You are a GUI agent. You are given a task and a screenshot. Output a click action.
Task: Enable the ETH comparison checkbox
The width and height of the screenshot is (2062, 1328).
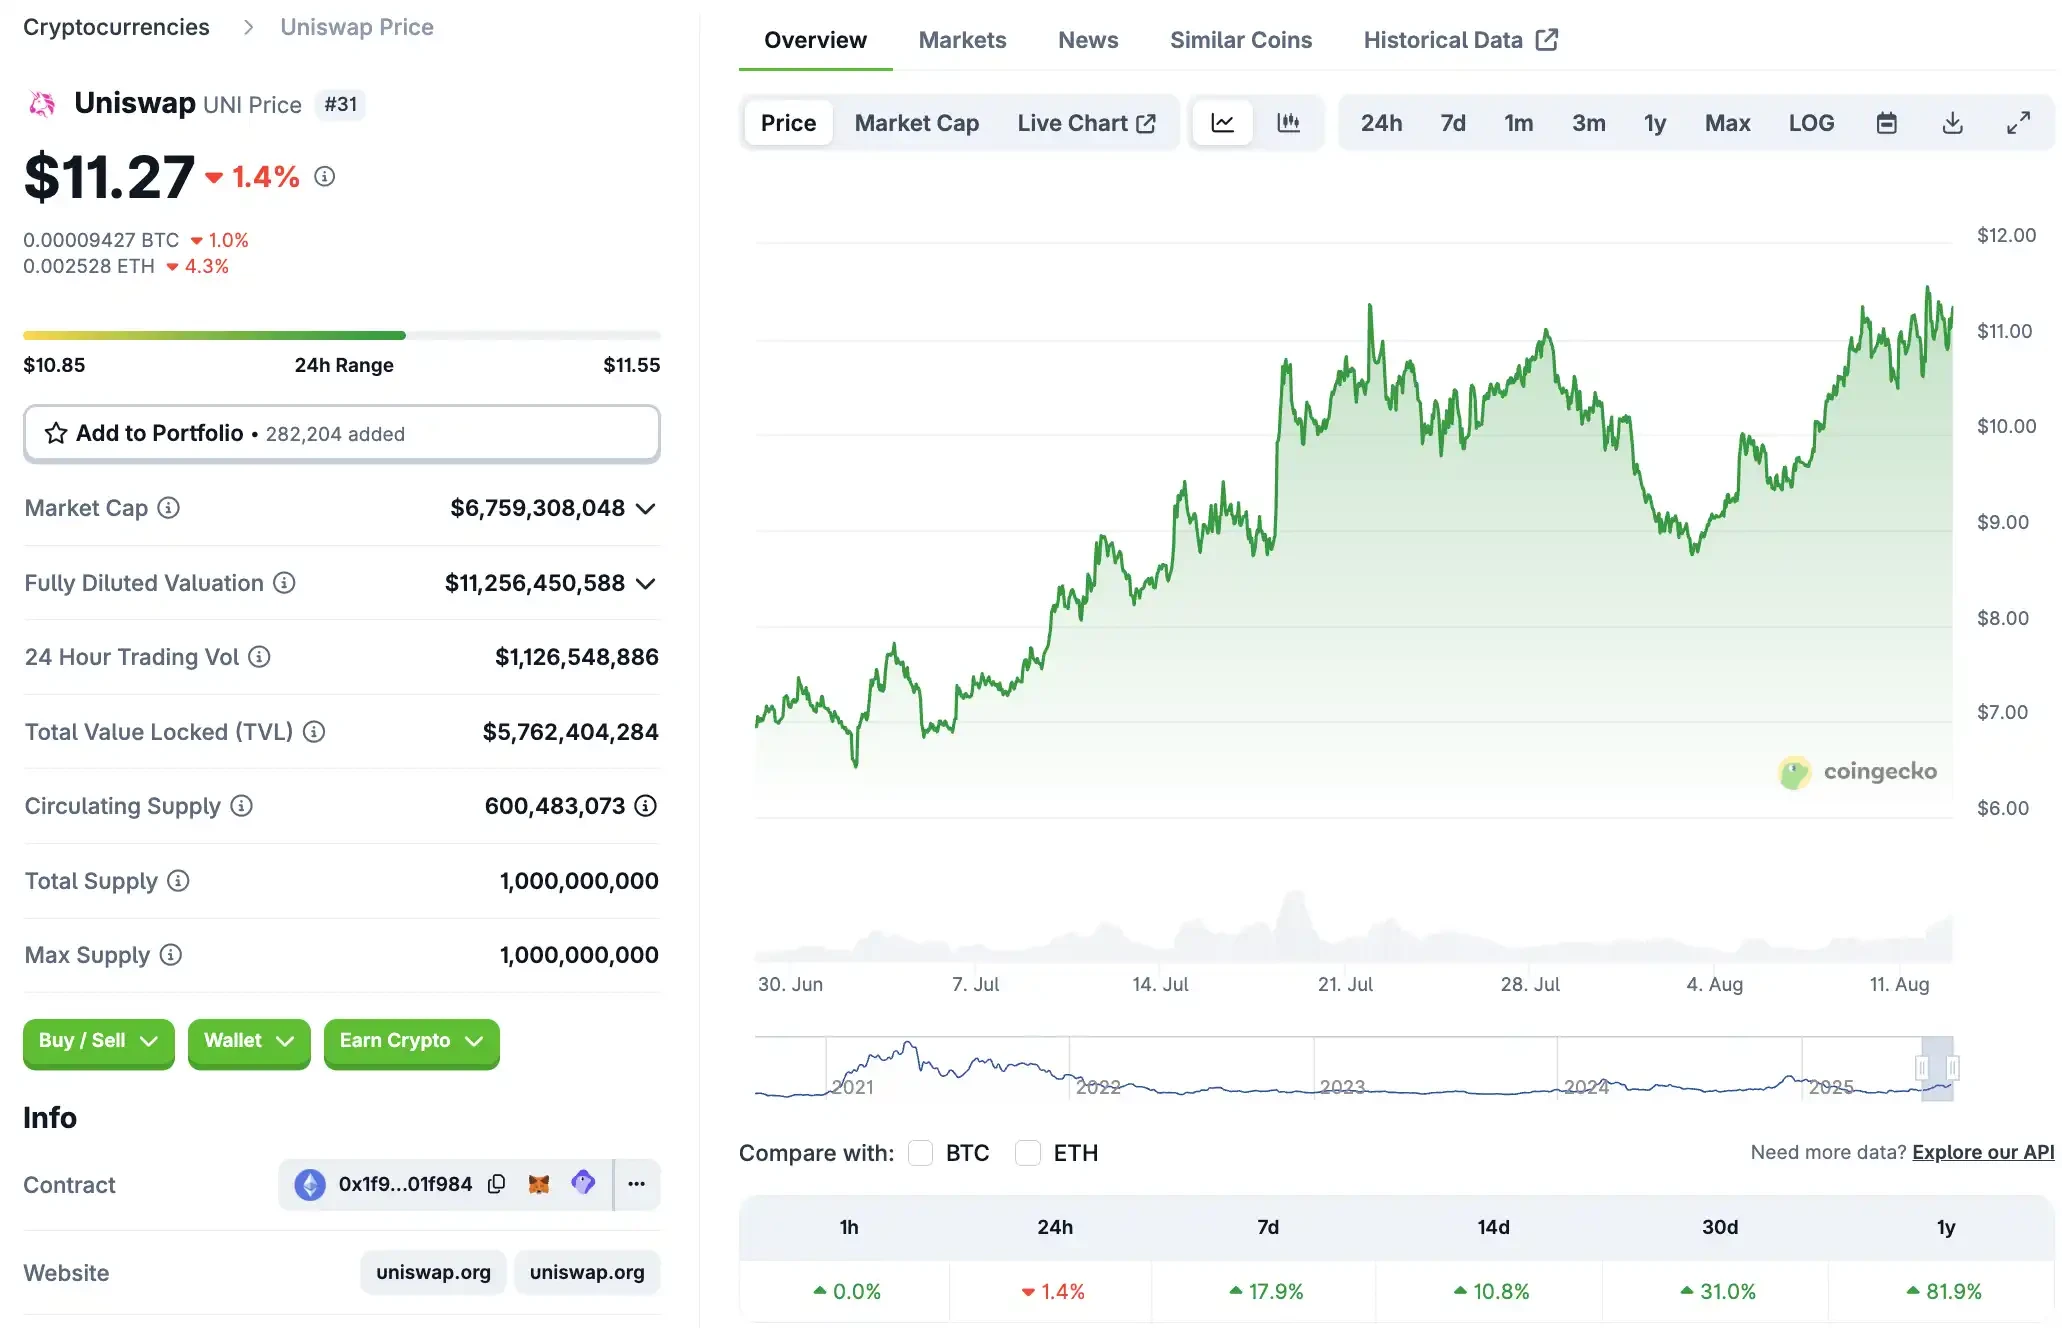(1028, 1153)
